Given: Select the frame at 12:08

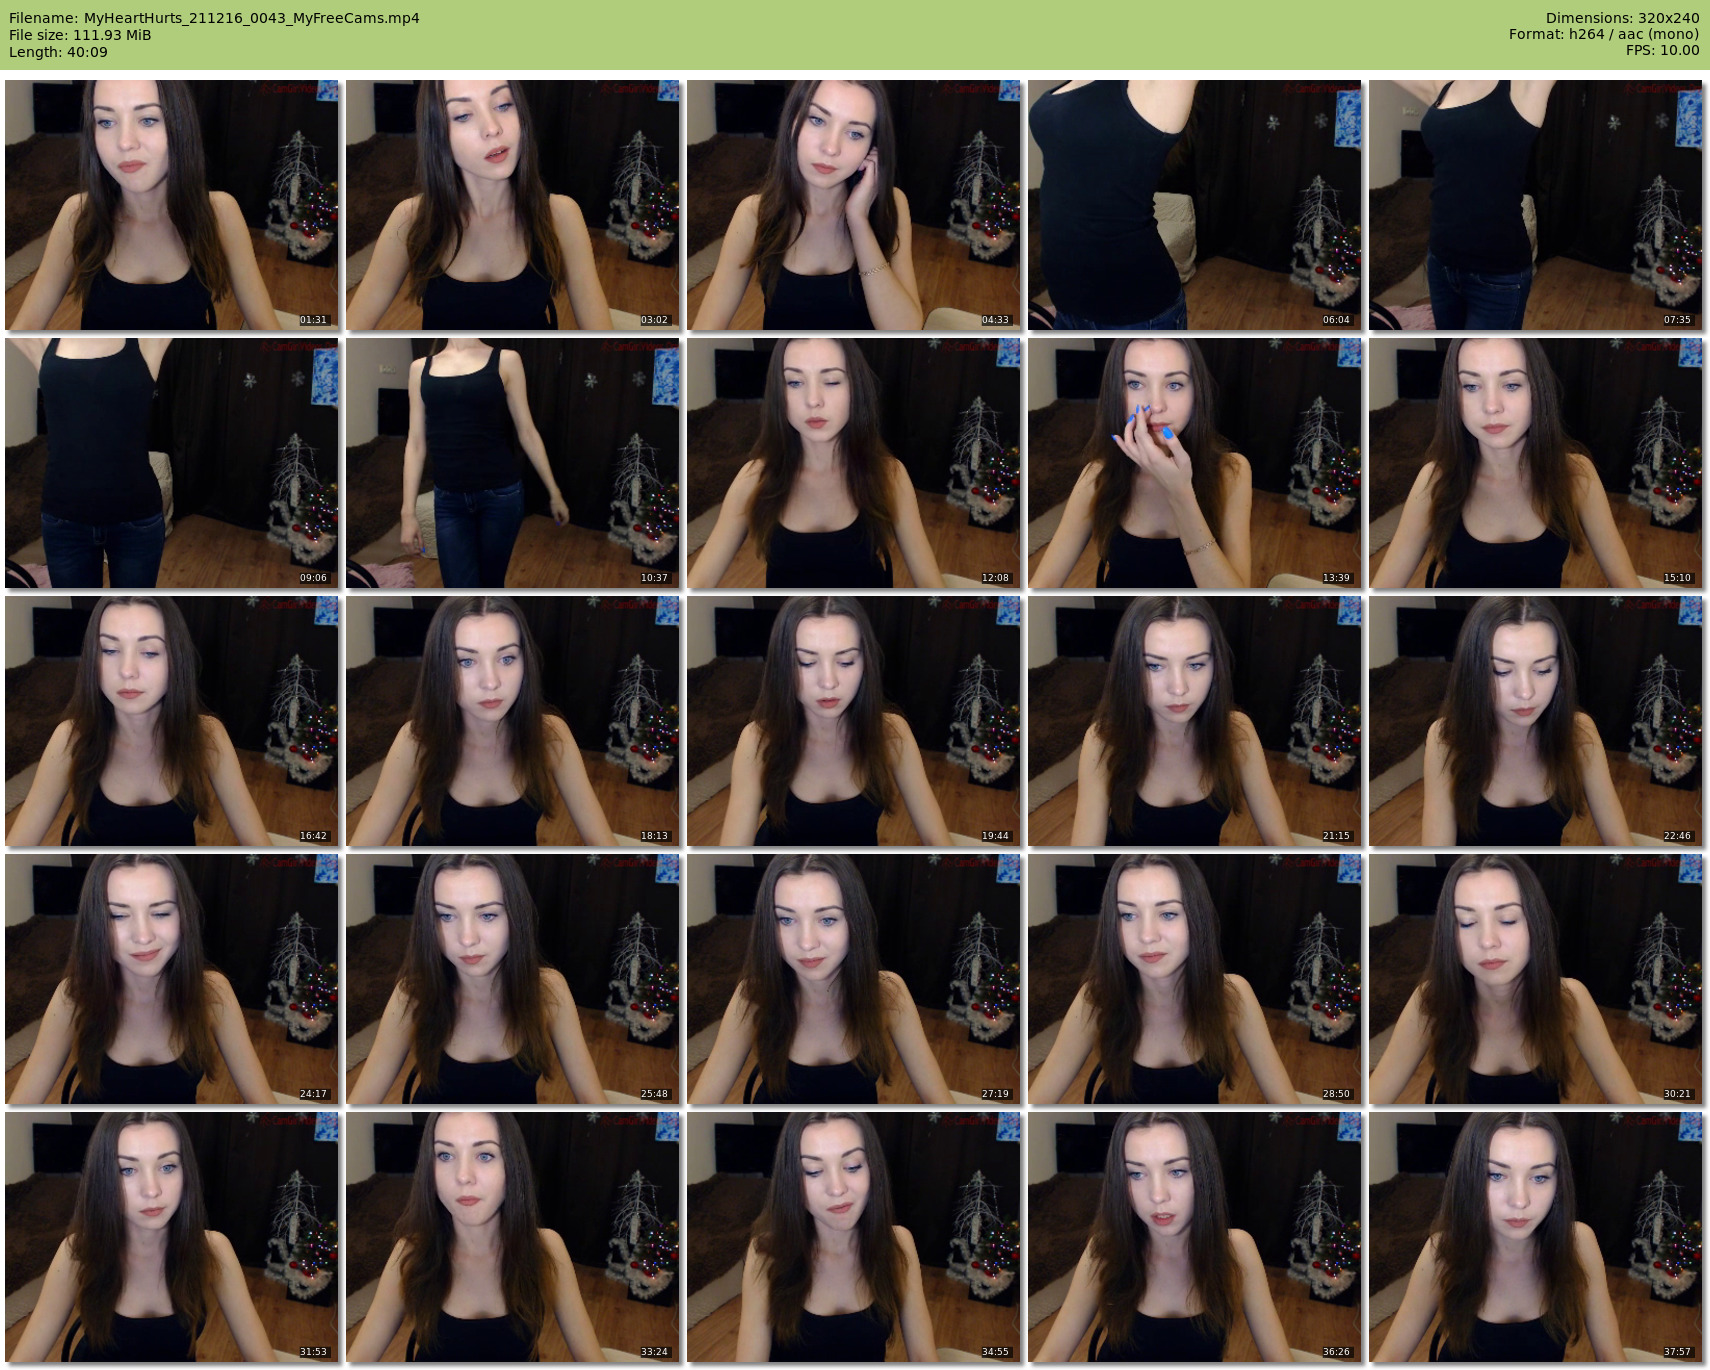Looking at the screenshot, I should 854,463.
